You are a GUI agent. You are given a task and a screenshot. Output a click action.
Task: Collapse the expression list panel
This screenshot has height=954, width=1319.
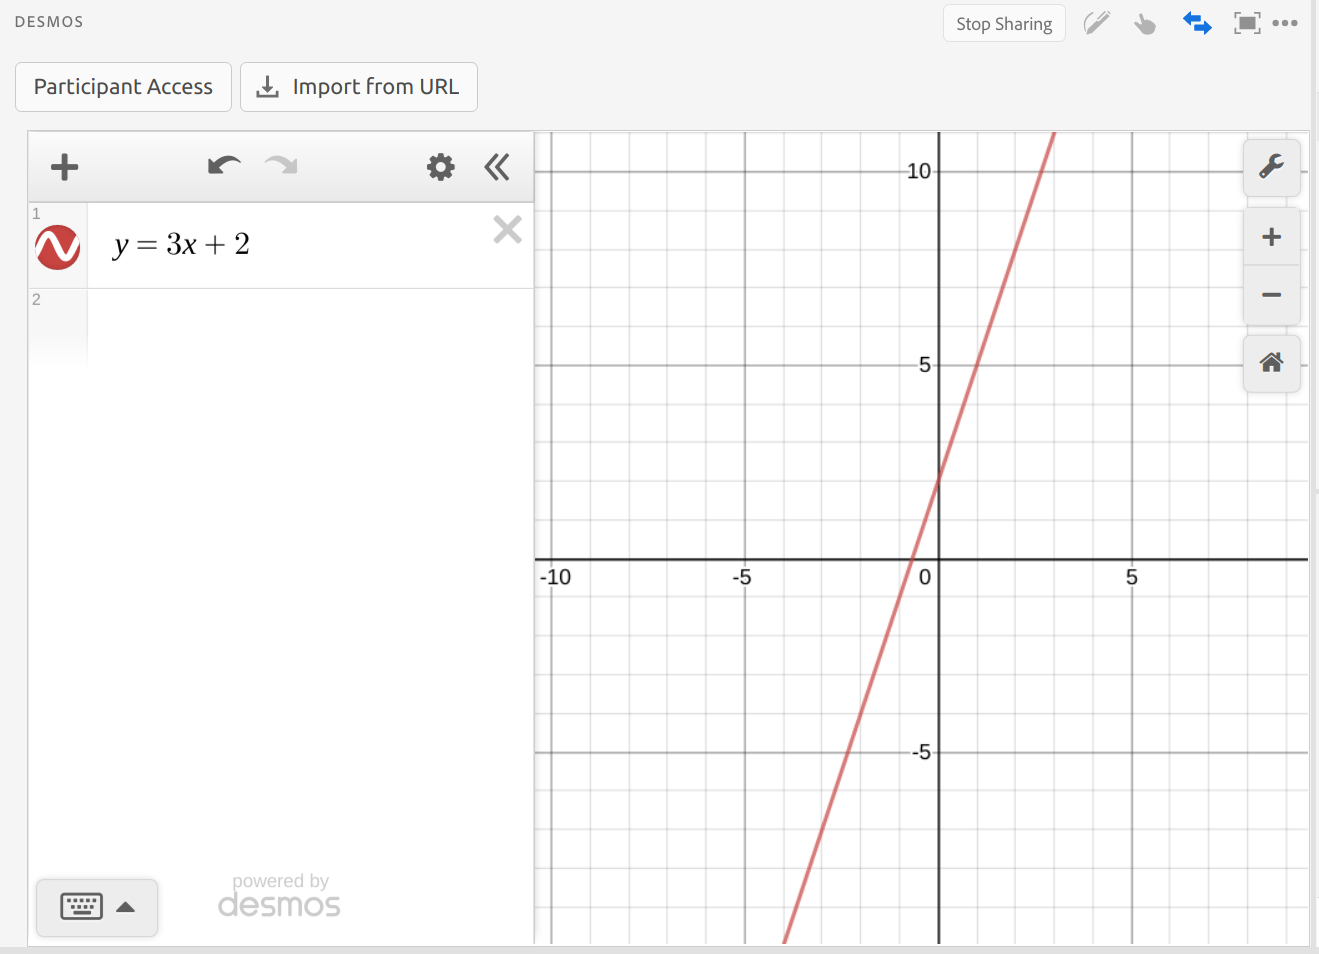pyautogui.click(x=497, y=167)
